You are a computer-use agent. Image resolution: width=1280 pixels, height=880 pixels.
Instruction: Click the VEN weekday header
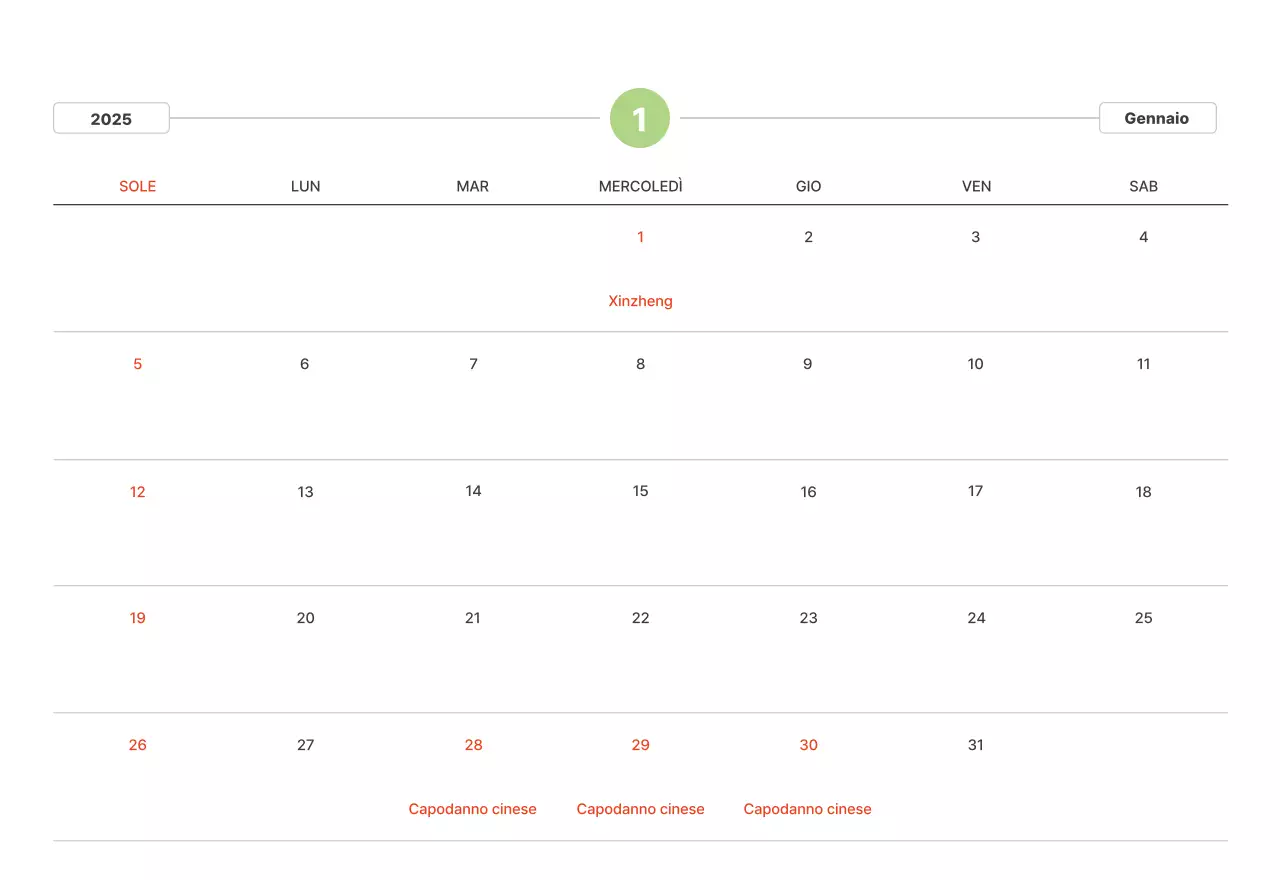tap(976, 186)
